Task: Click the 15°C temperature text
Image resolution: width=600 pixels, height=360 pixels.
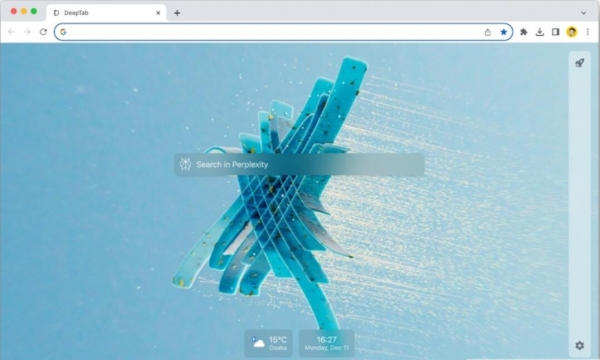Action: pos(278,339)
